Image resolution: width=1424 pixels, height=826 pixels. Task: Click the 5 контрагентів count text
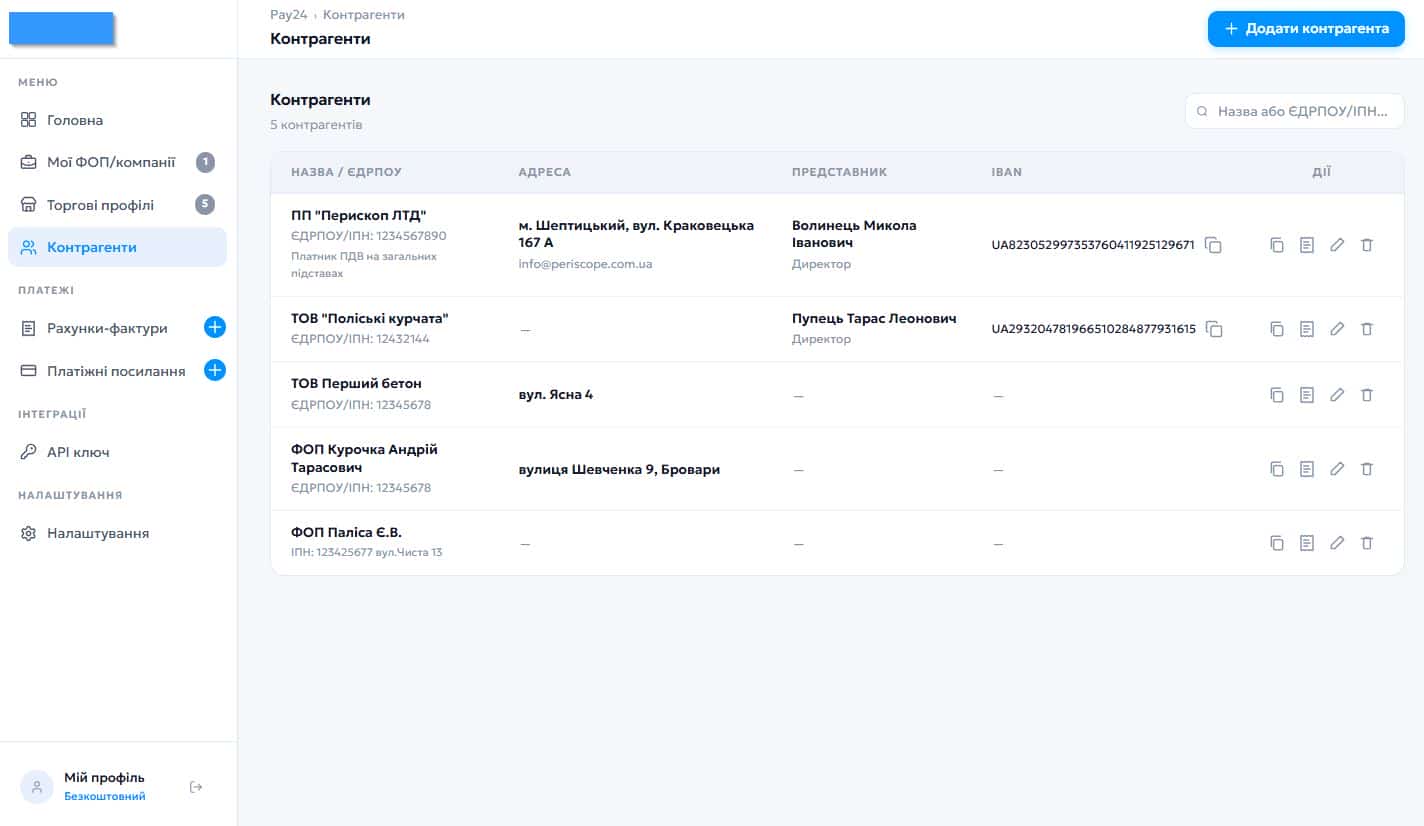pyautogui.click(x=316, y=125)
